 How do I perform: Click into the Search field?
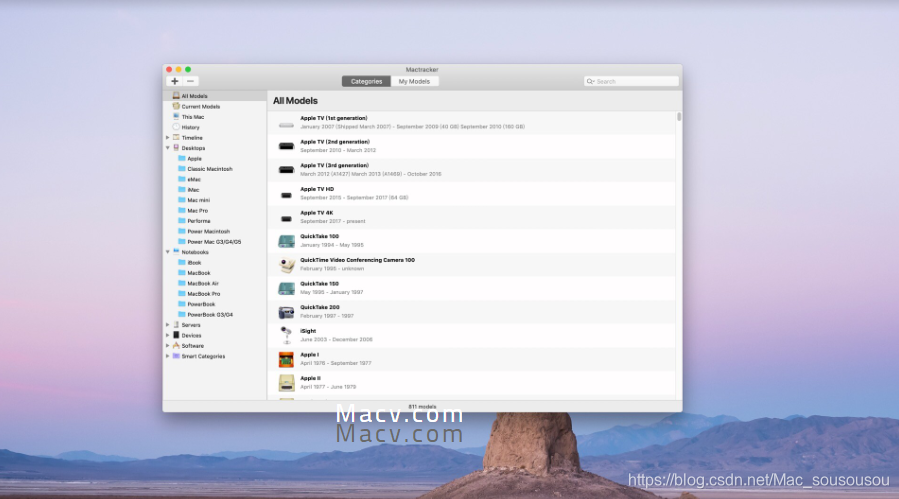point(631,81)
